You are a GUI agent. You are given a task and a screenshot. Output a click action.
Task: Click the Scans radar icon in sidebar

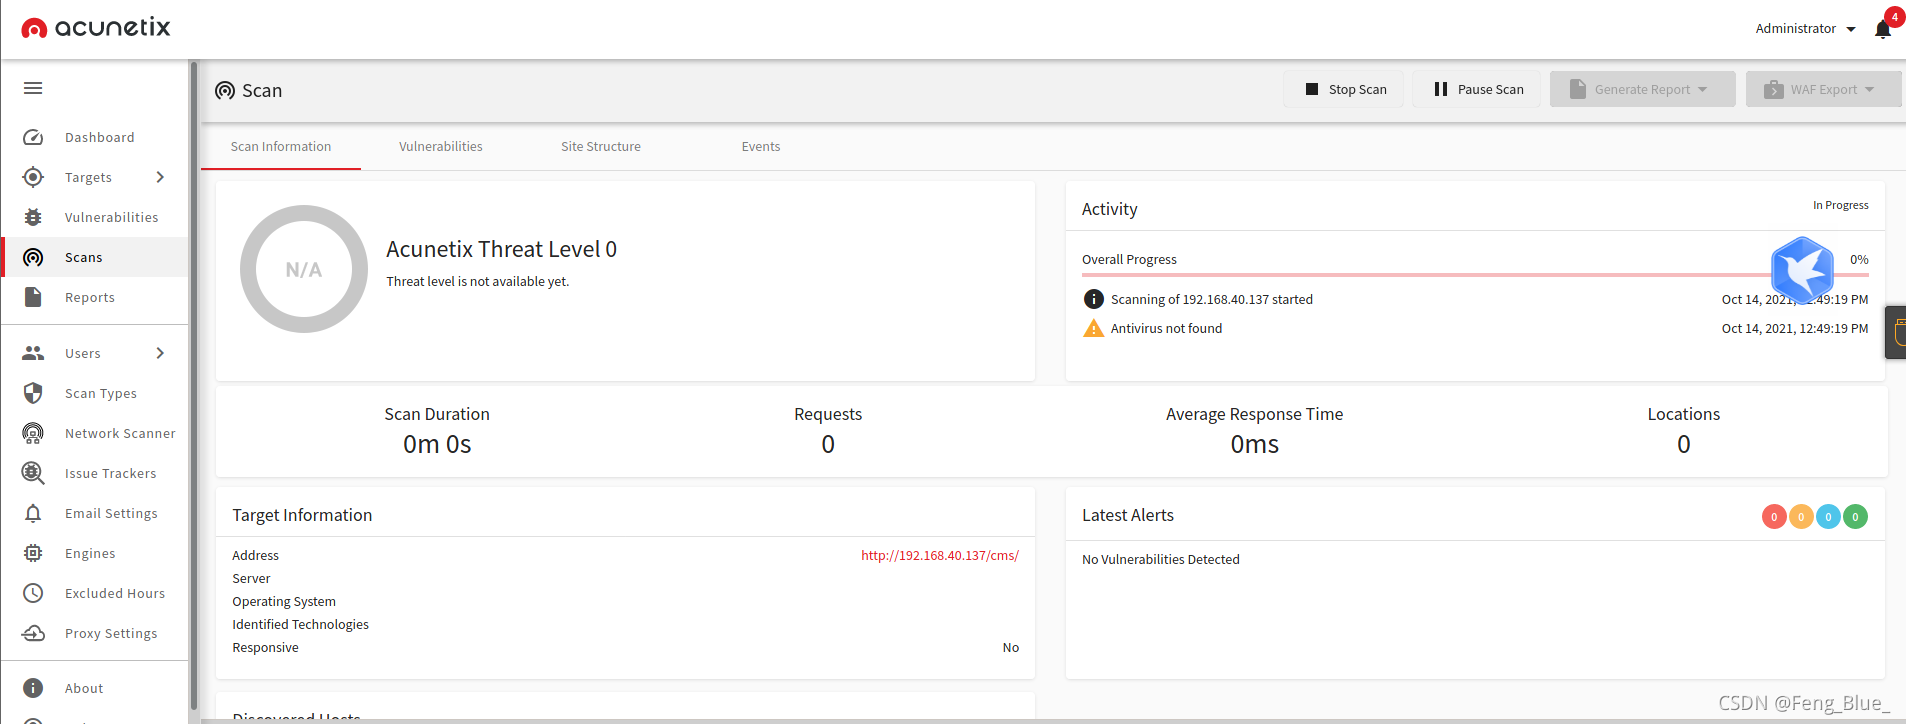[33, 257]
